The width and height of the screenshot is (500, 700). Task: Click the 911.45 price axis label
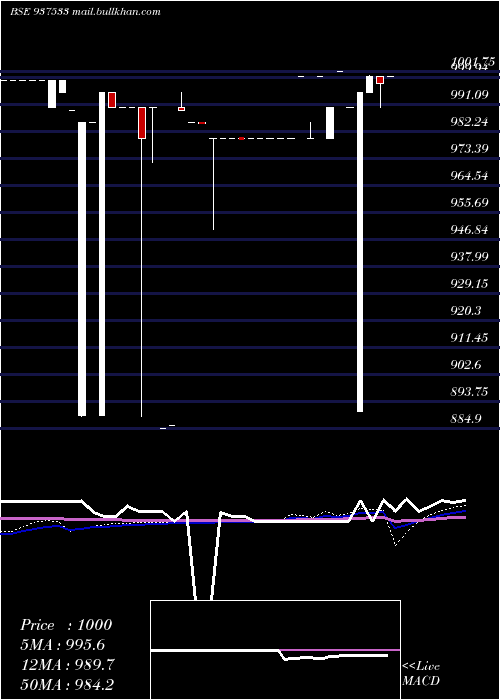pyautogui.click(x=469, y=338)
